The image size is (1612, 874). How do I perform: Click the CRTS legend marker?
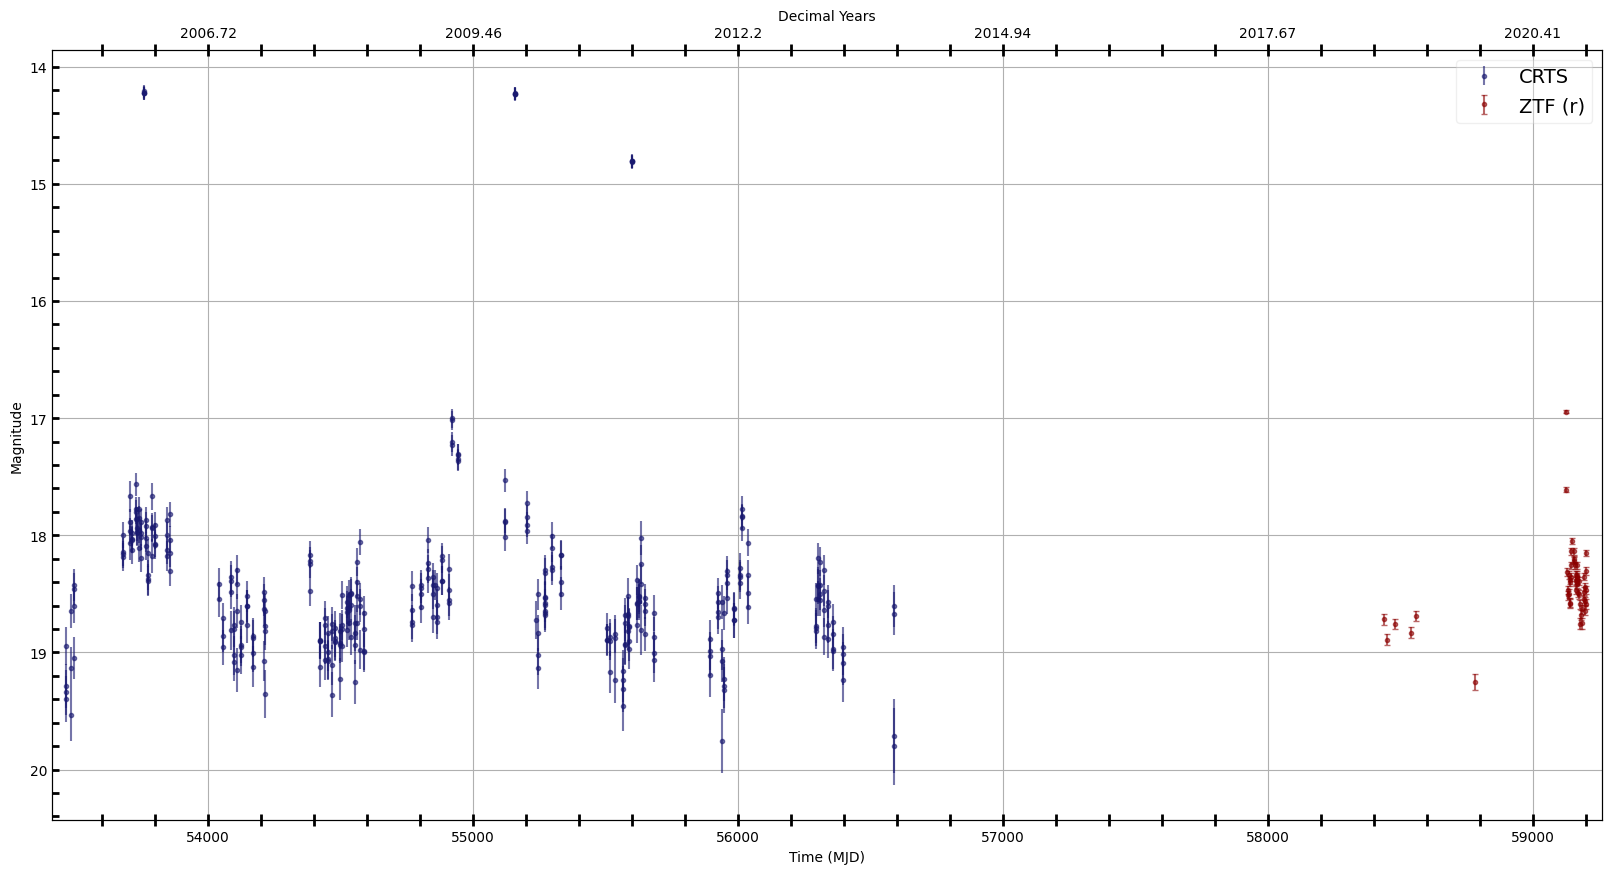[1484, 76]
